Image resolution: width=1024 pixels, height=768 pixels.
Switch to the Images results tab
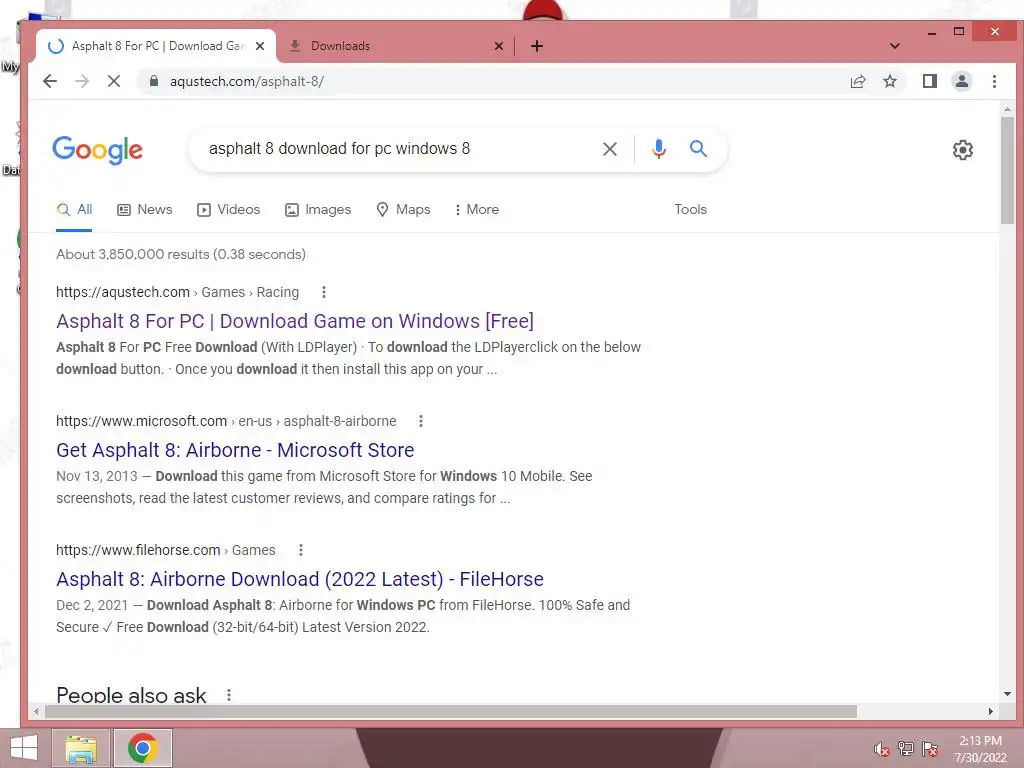pos(318,210)
